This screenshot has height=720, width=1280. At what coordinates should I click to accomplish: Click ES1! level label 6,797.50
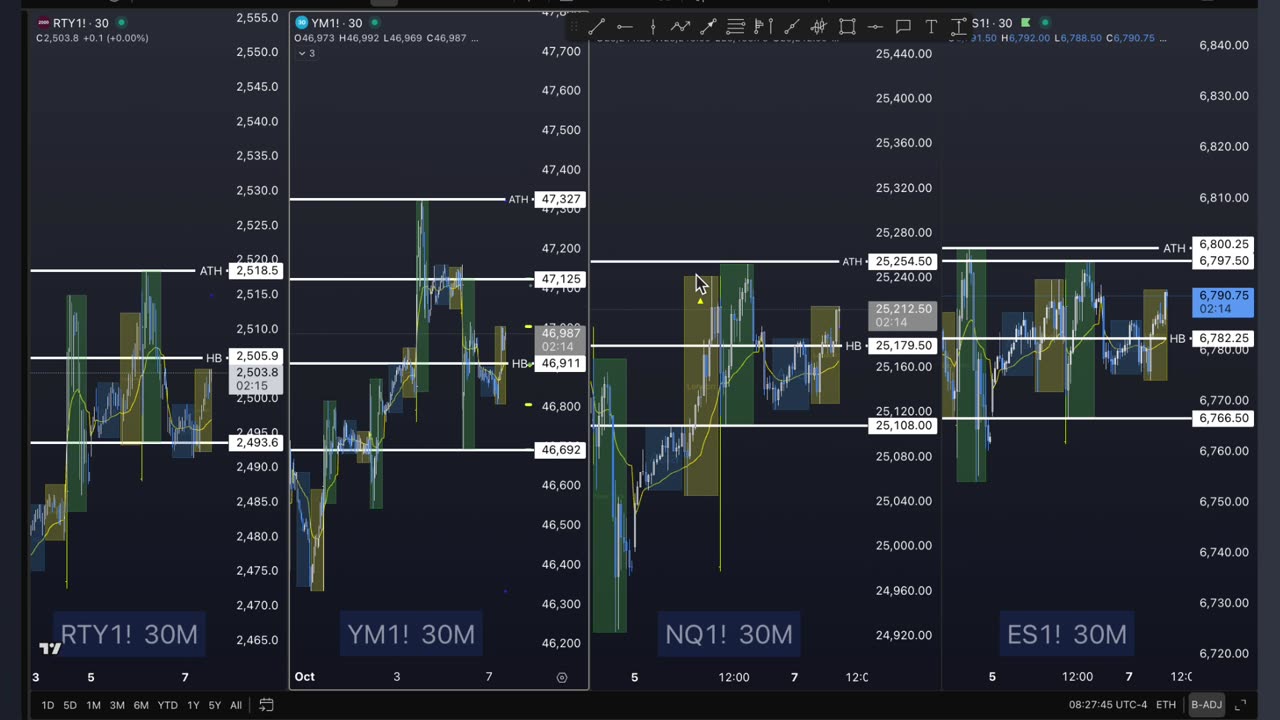[x=1224, y=260]
